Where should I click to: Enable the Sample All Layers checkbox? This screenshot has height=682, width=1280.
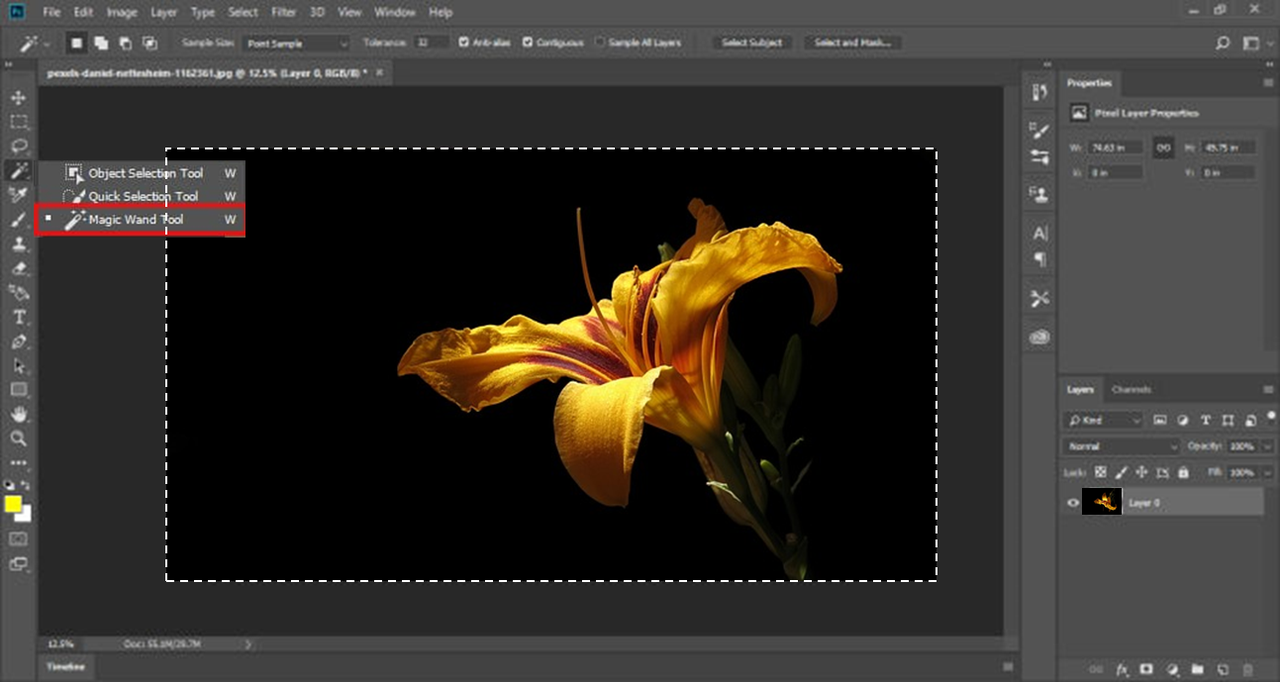tap(600, 43)
